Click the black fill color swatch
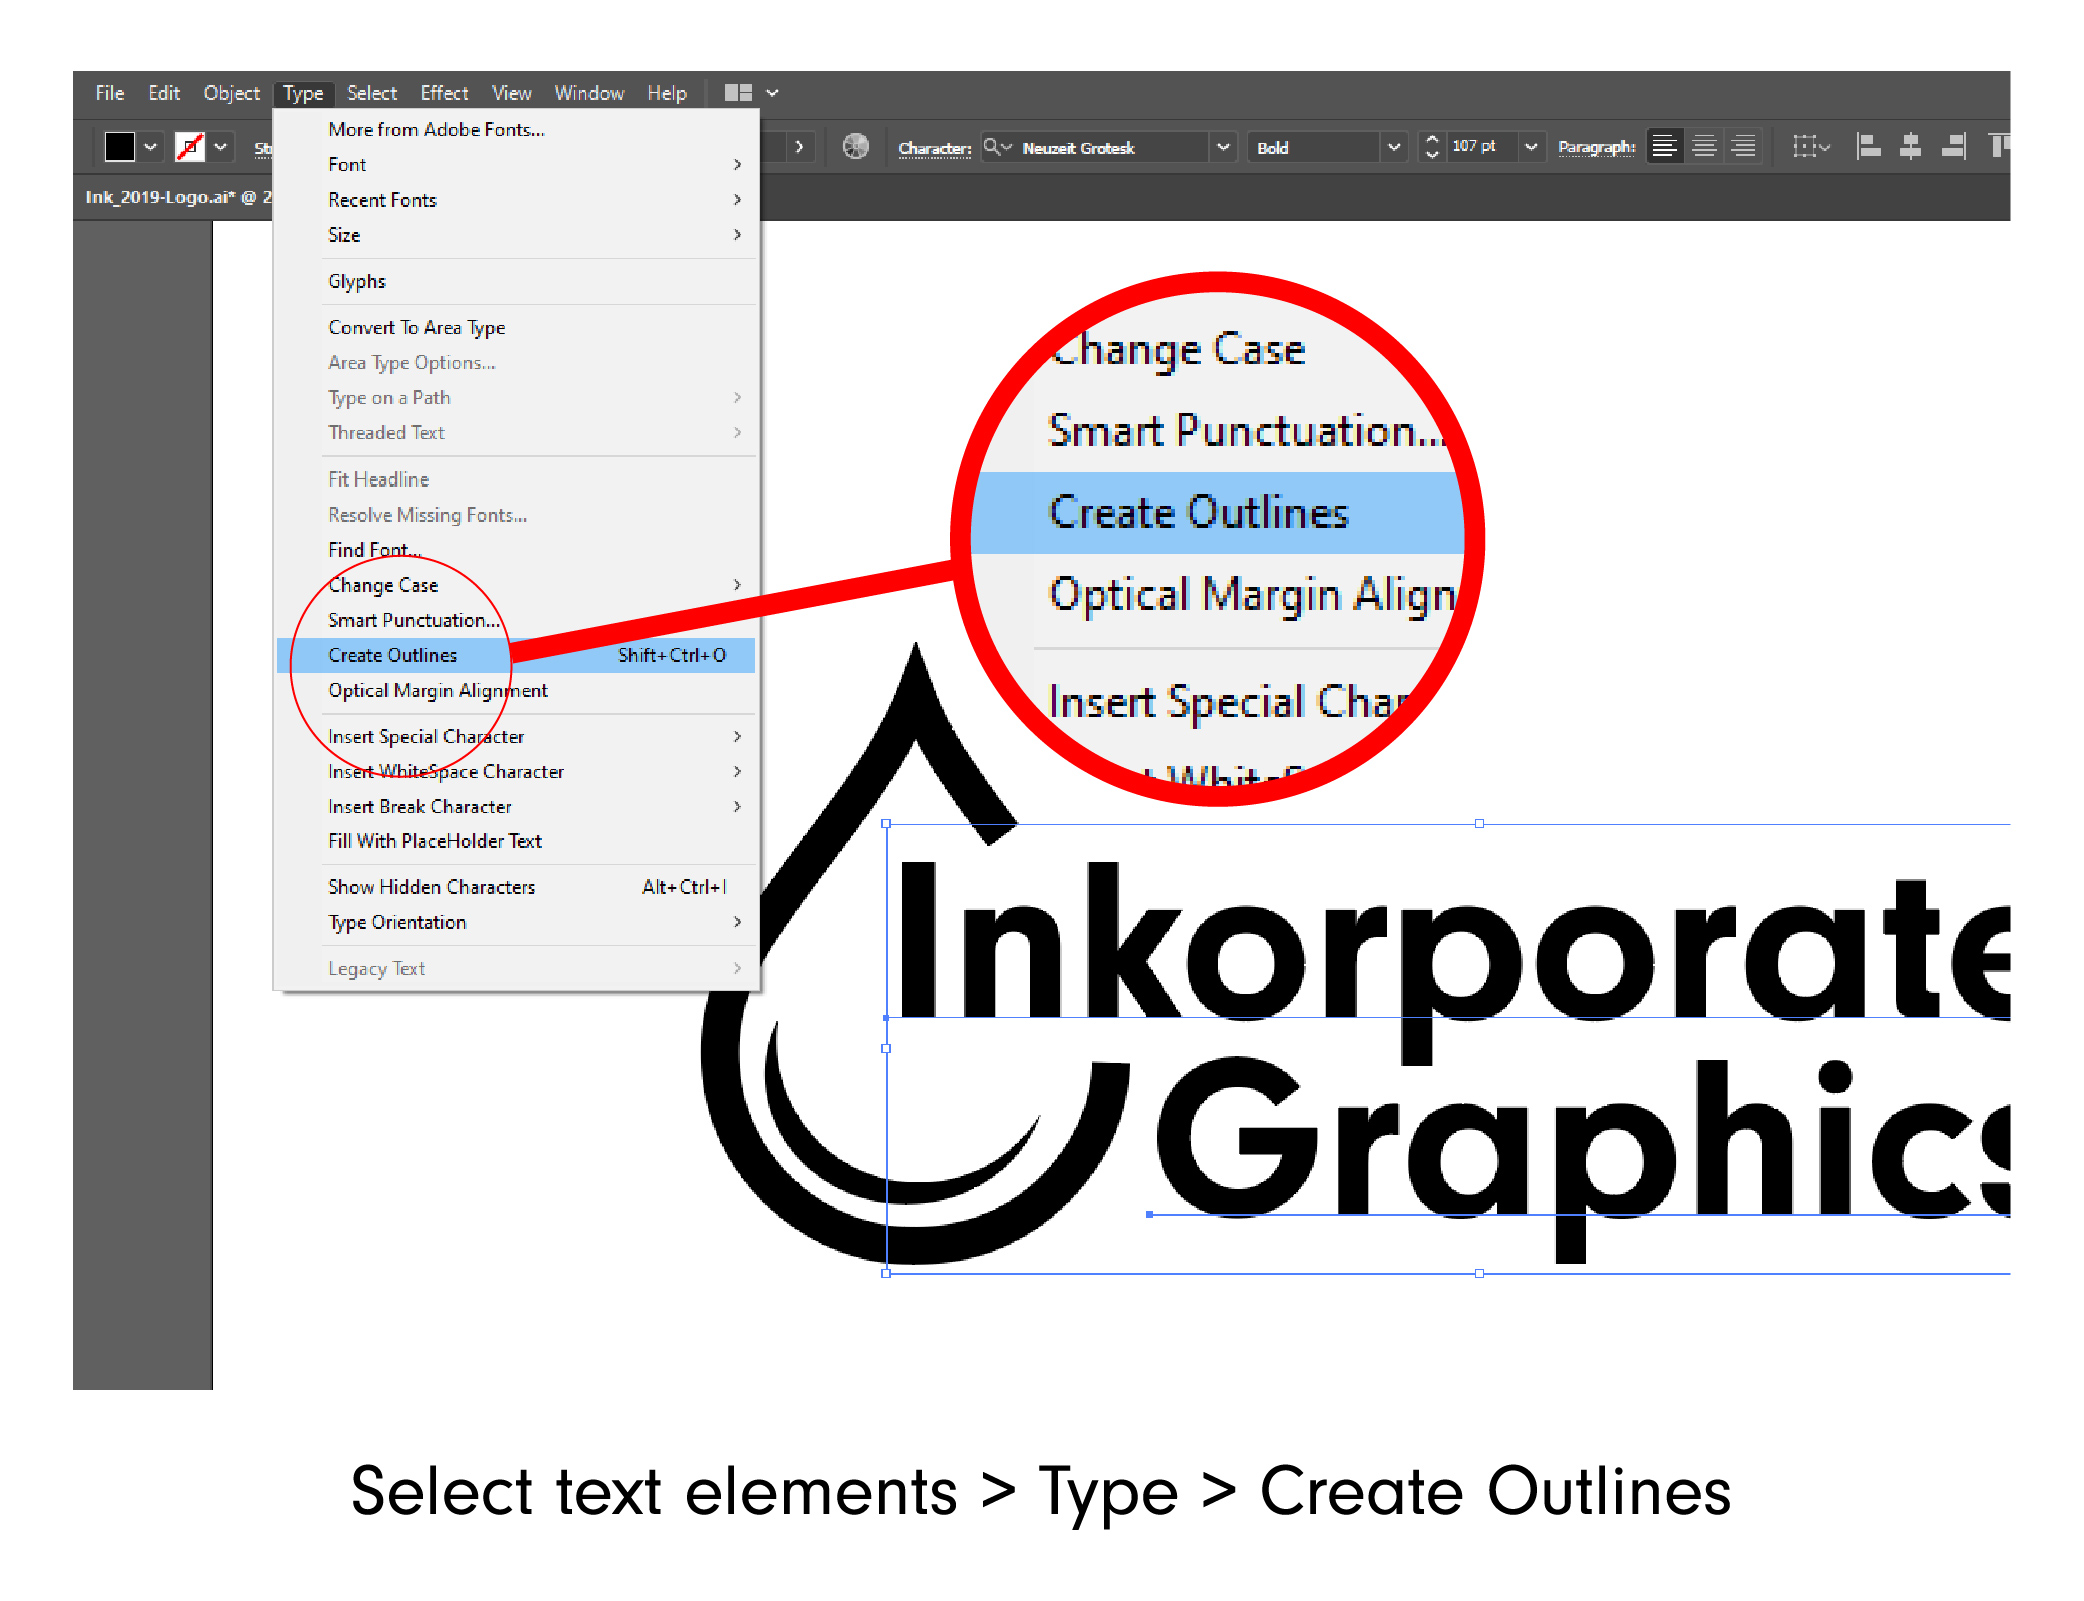 pos(118,146)
